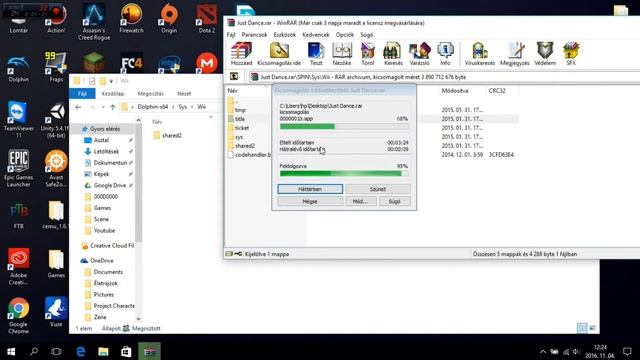Sort by Módosítva column in WinRAR
The width and height of the screenshot is (640, 360).
[455, 91]
